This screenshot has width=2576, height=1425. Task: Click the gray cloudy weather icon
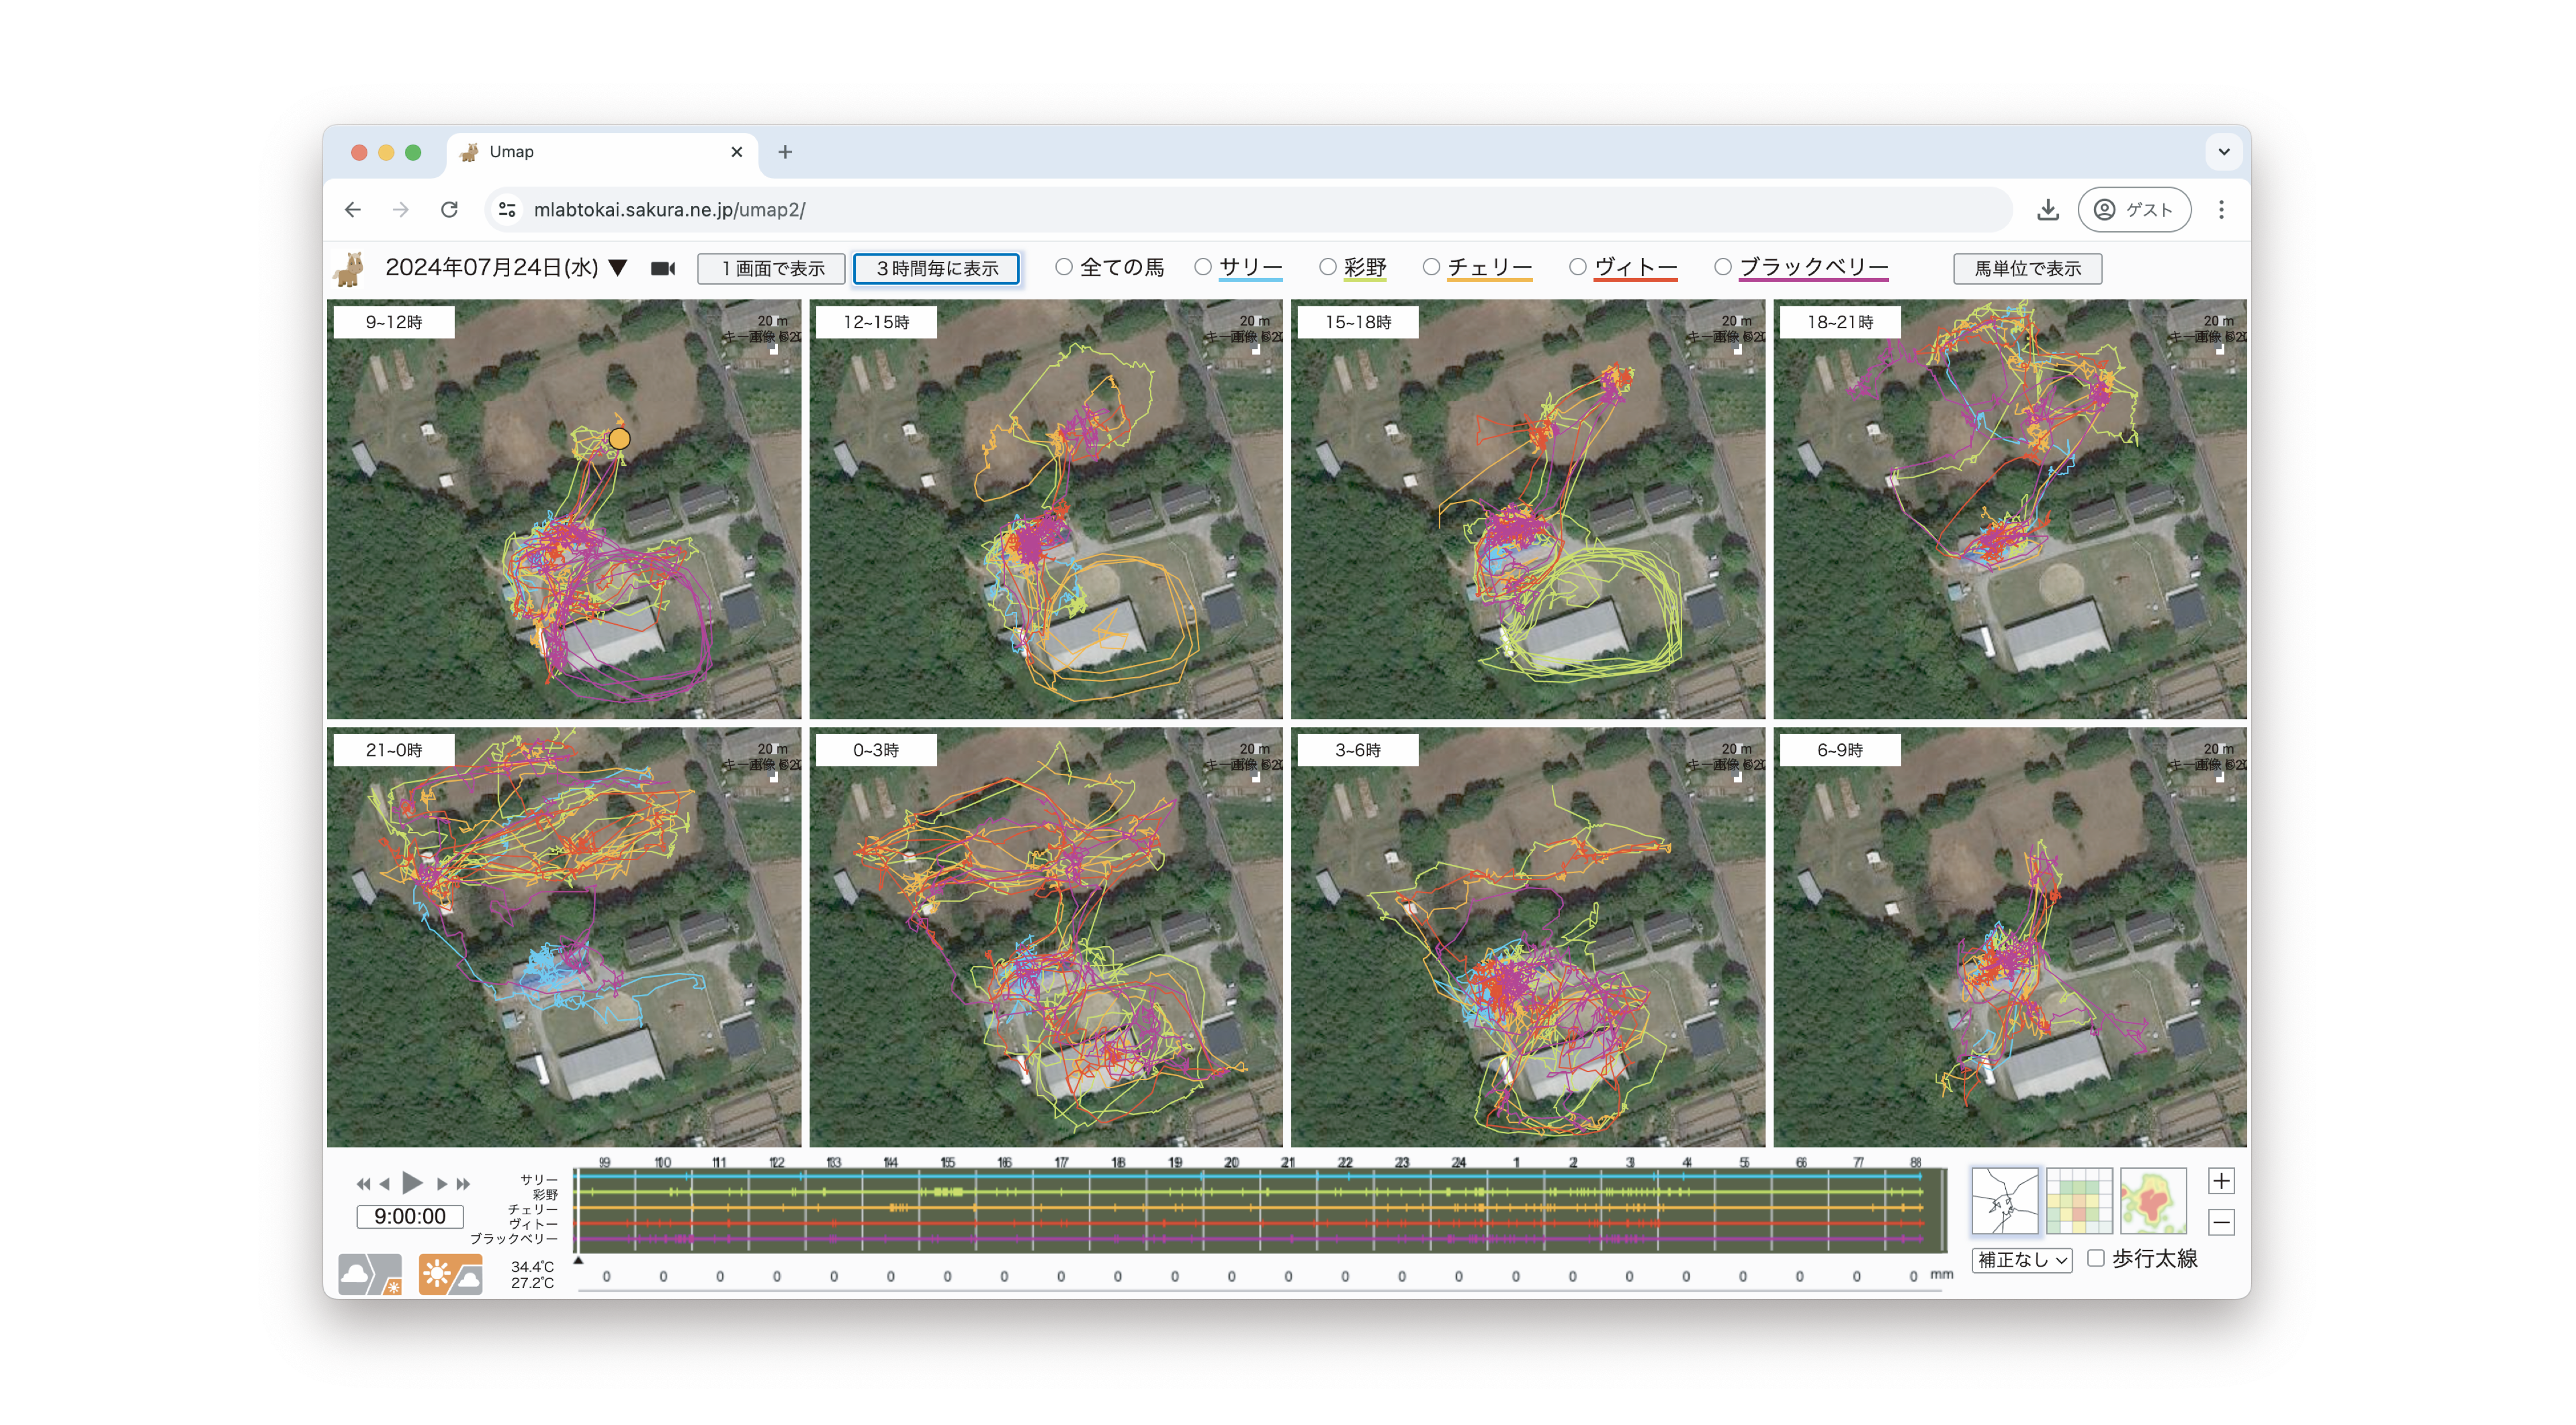coord(369,1275)
